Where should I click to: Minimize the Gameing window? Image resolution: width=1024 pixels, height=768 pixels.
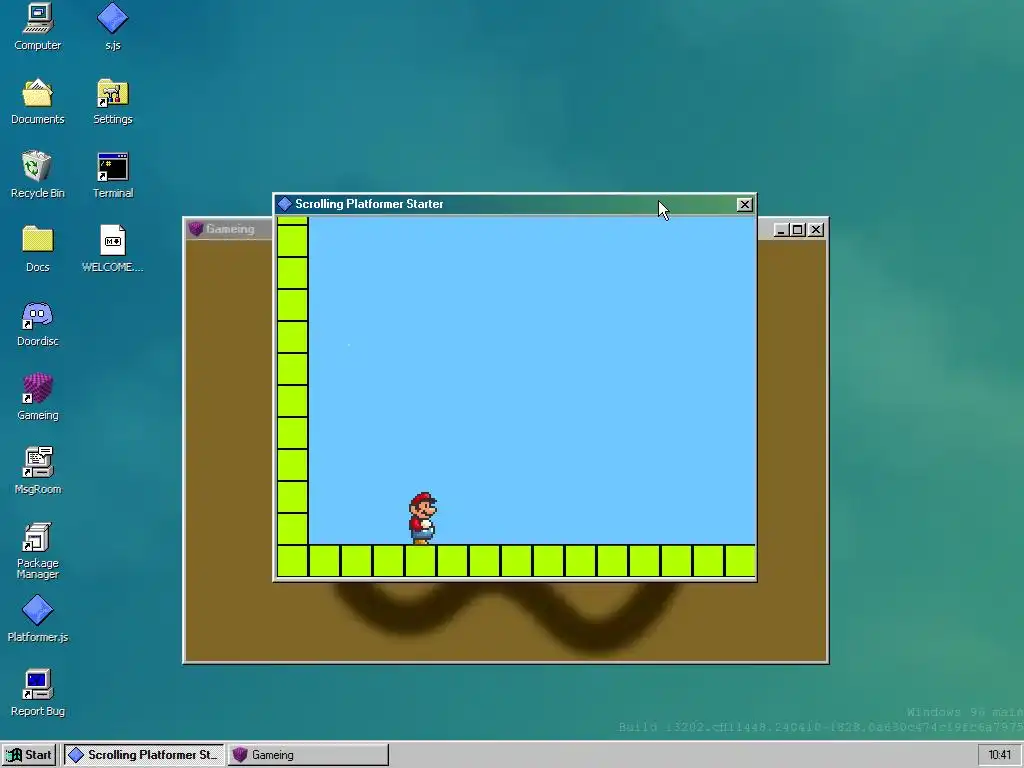[x=780, y=230]
